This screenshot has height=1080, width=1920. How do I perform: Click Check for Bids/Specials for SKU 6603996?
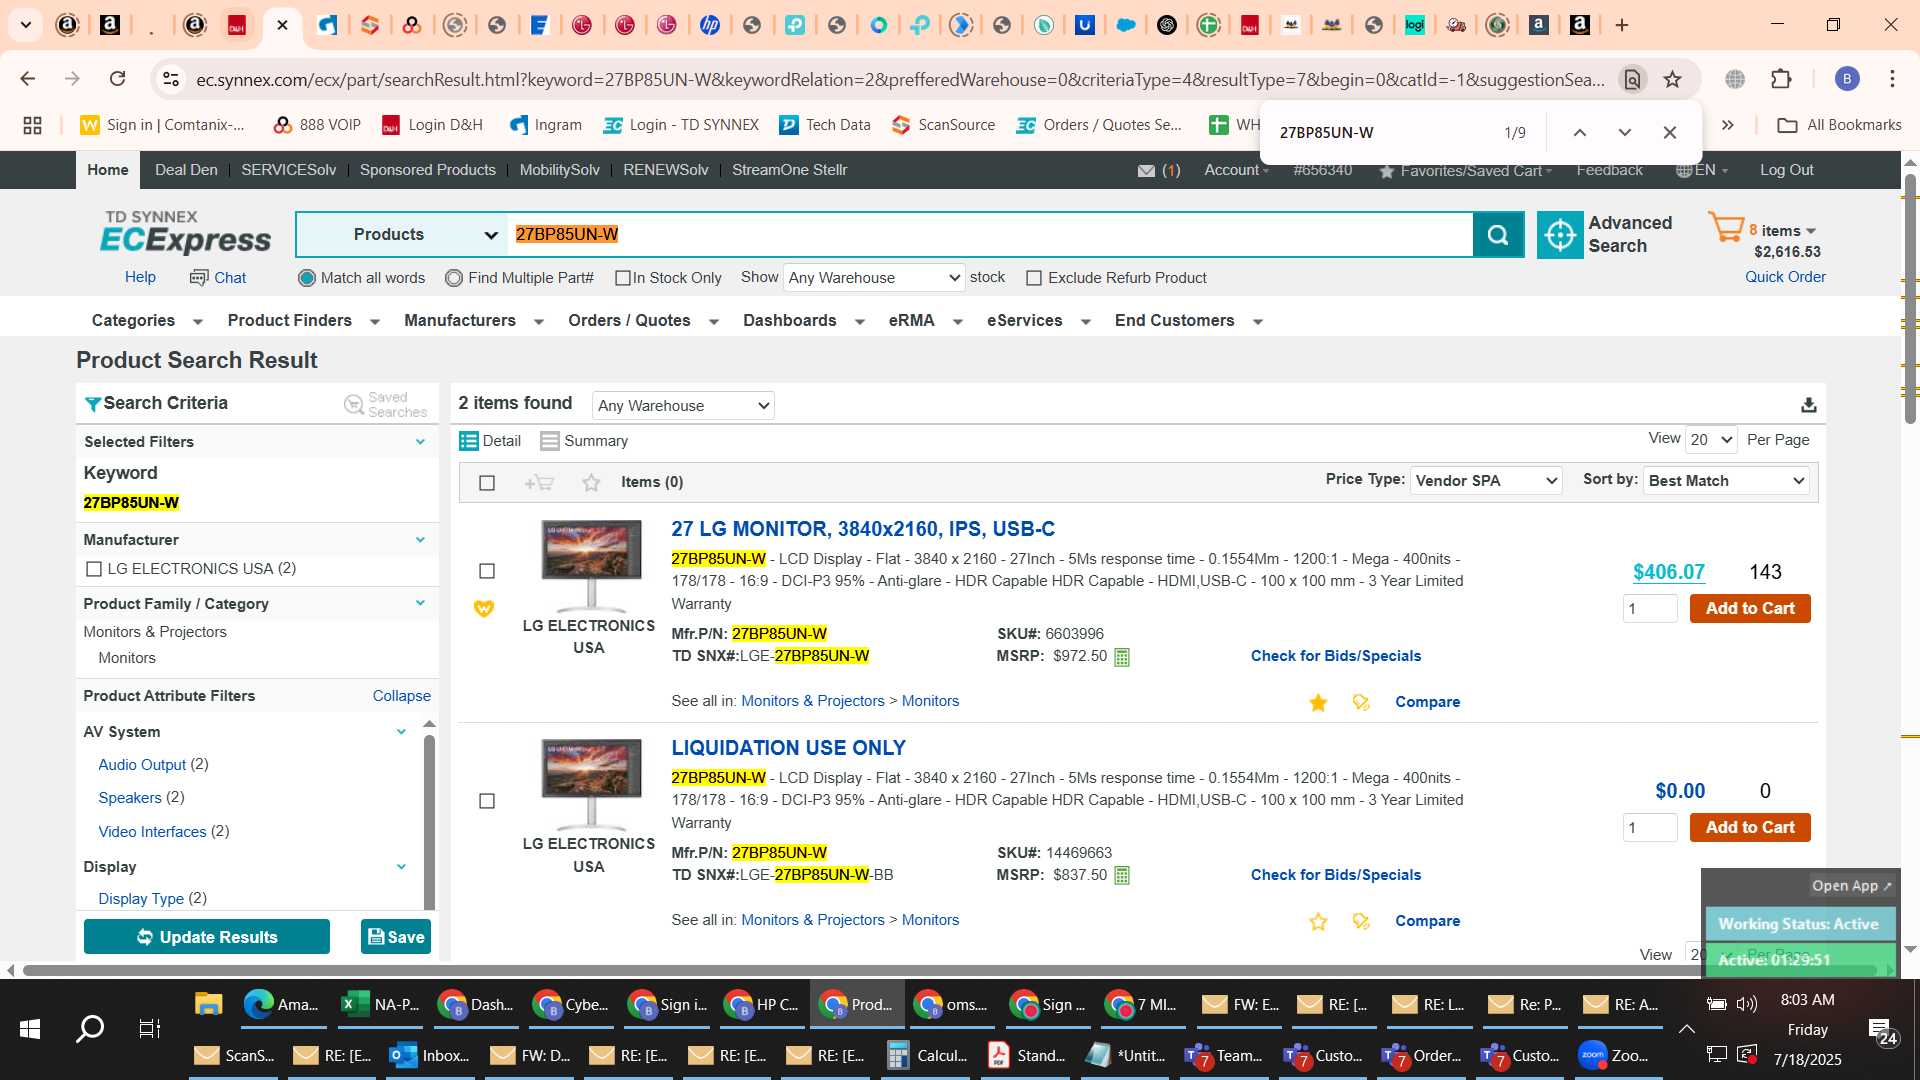[x=1335, y=656]
